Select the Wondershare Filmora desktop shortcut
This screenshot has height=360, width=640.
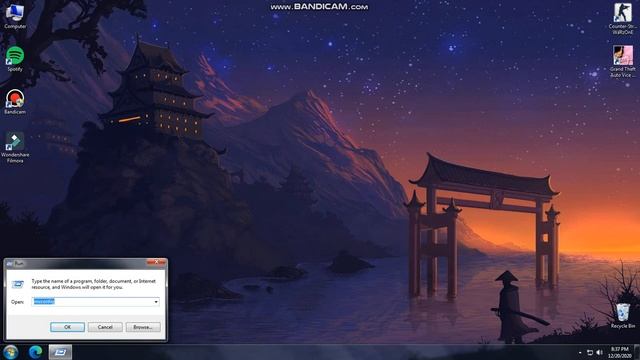[15, 147]
